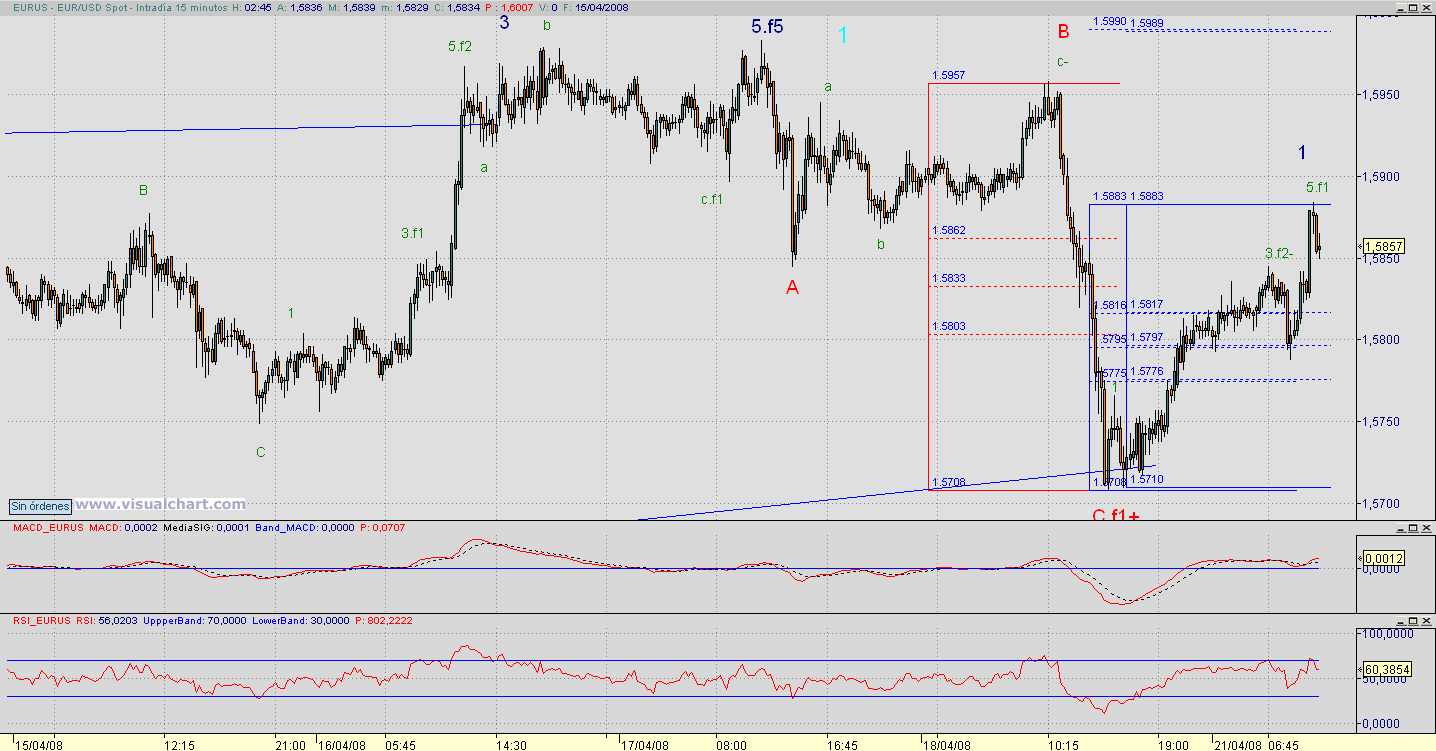Click the "12:15" time axis label
The height and width of the screenshot is (751, 1436).
click(x=179, y=744)
